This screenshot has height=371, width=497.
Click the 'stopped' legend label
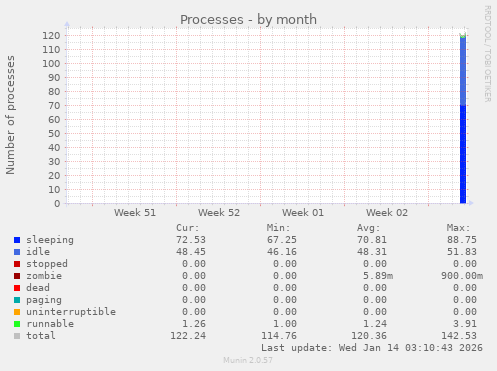(x=47, y=264)
